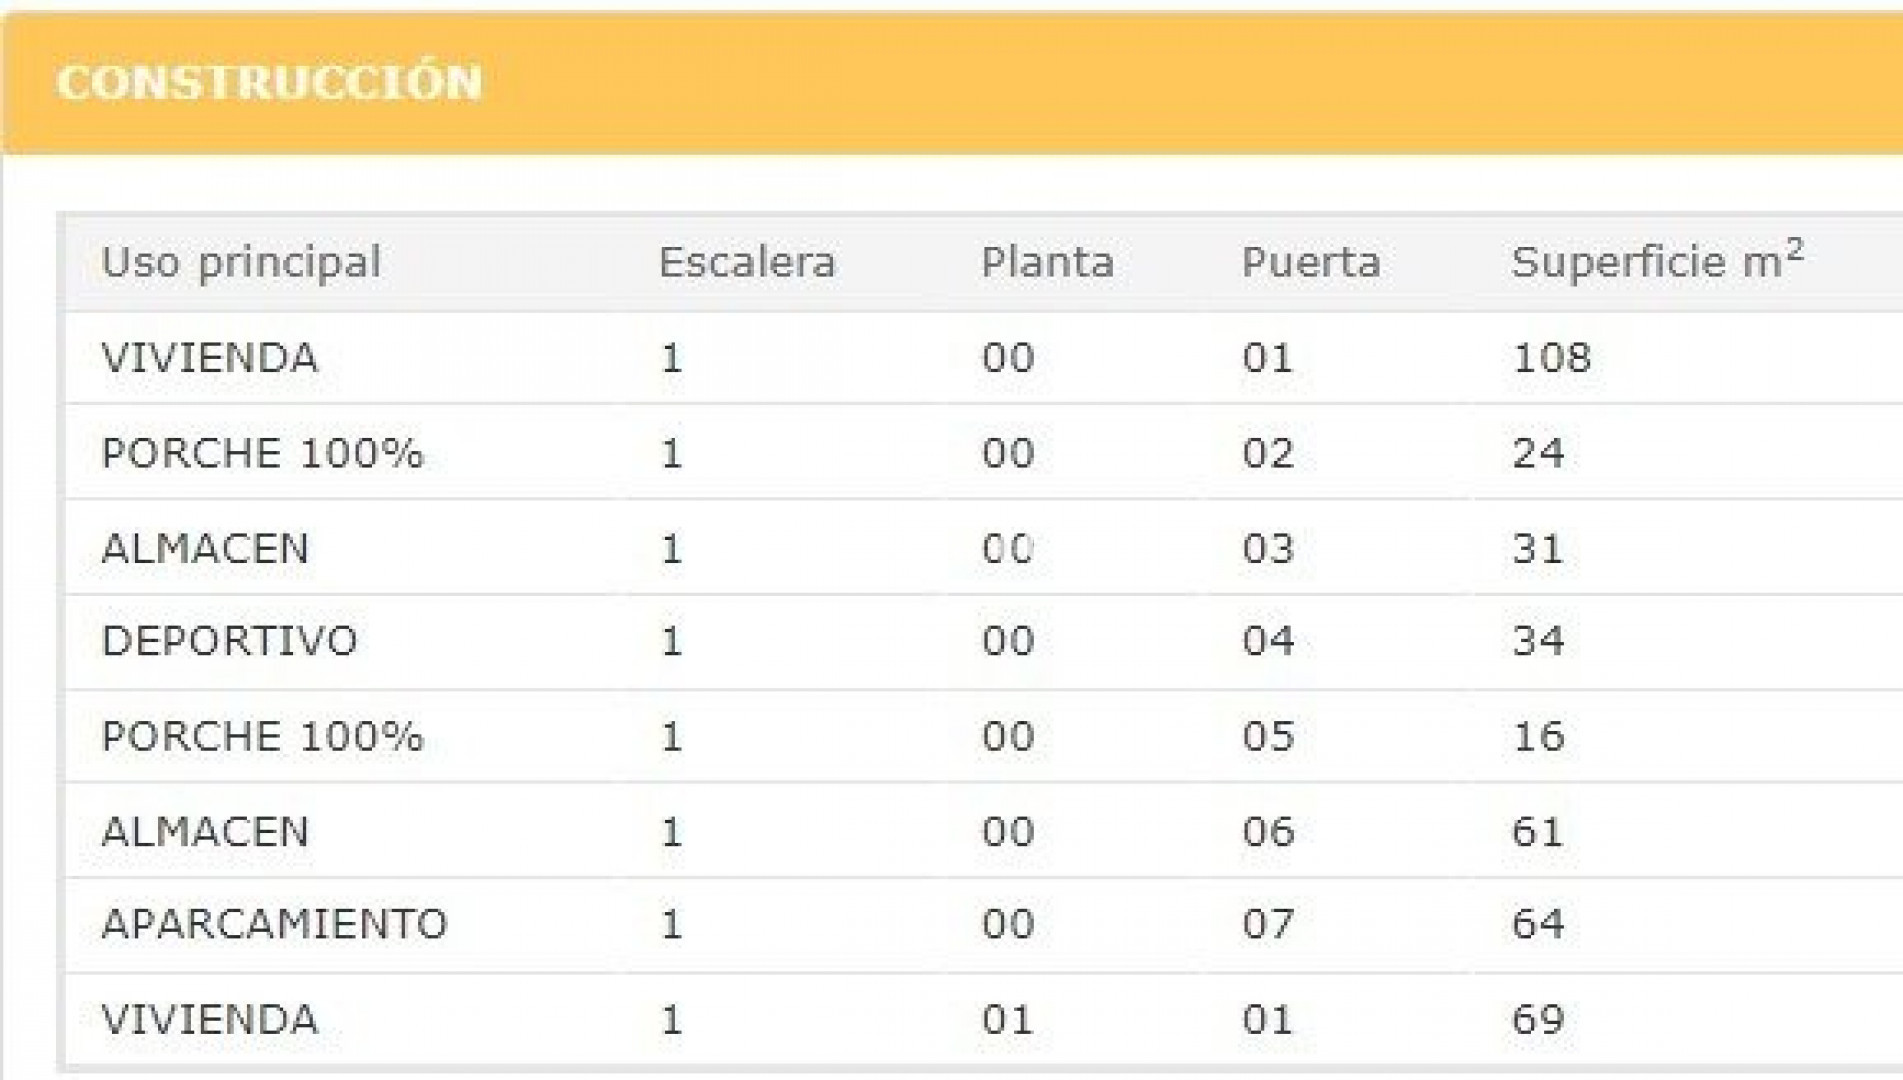The image size is (1903, 1080).
Task: Select the PORCHE 100% entry with door 05
Action: coord(262,737)
